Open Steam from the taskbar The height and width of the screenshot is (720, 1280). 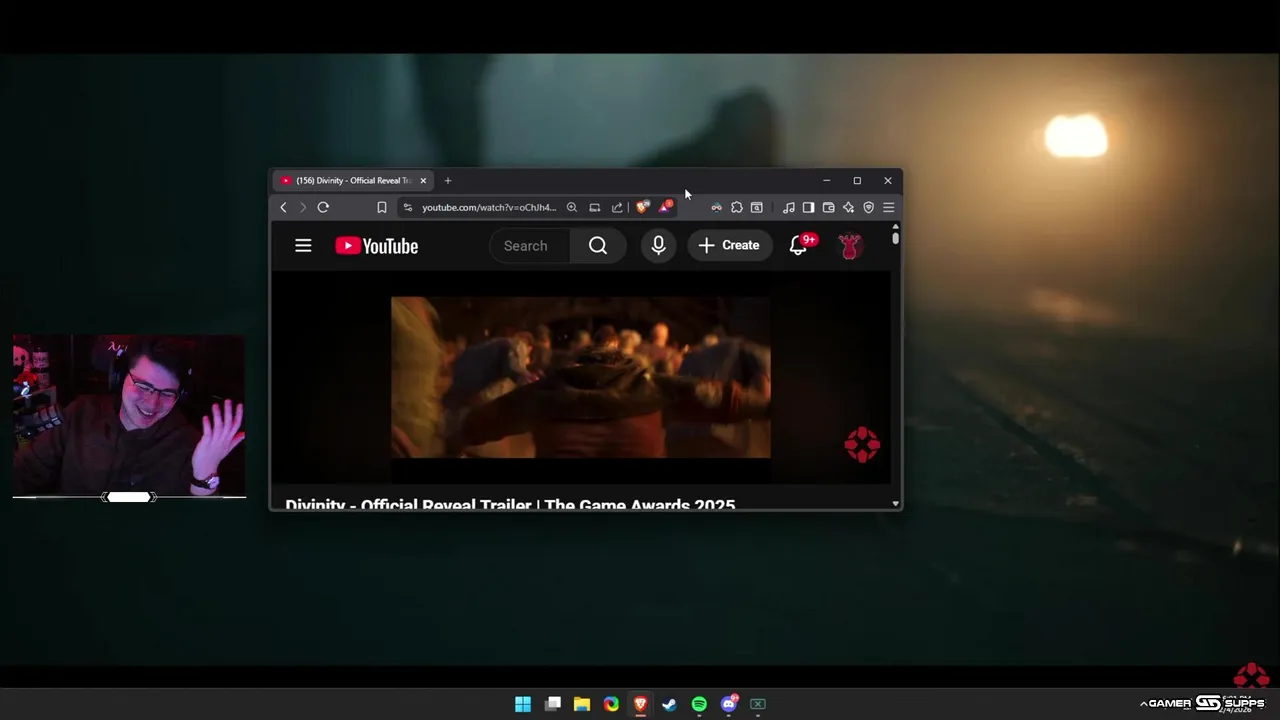pos(670,704)
